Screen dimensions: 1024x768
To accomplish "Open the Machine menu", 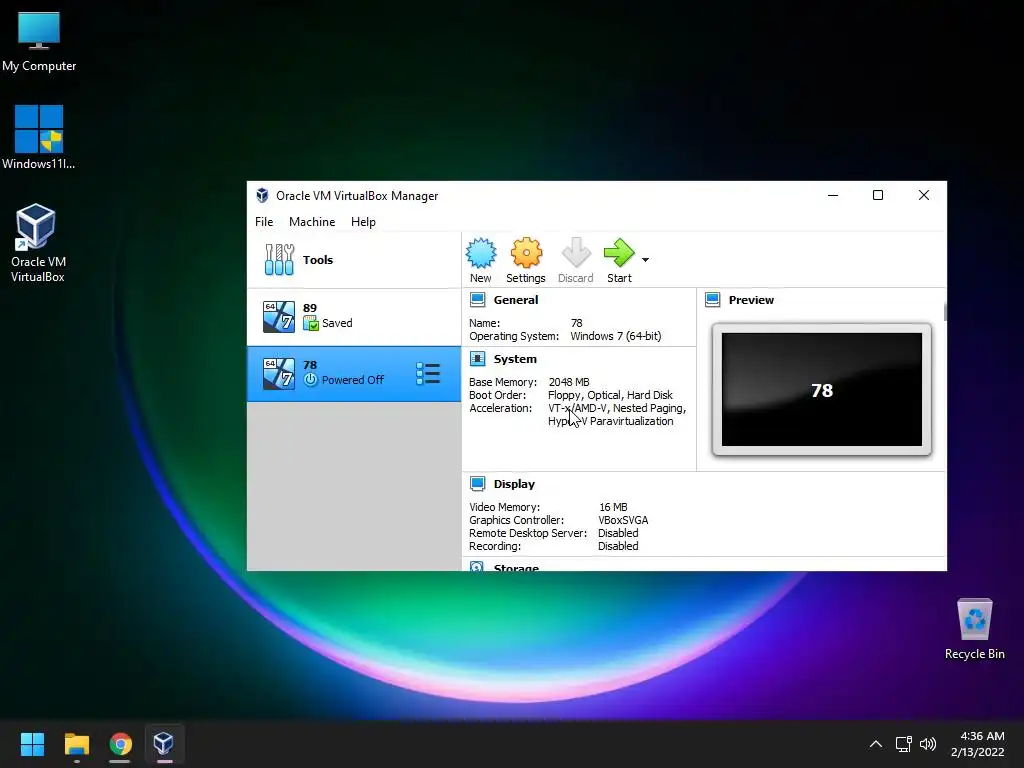I will tap(312, 222).
